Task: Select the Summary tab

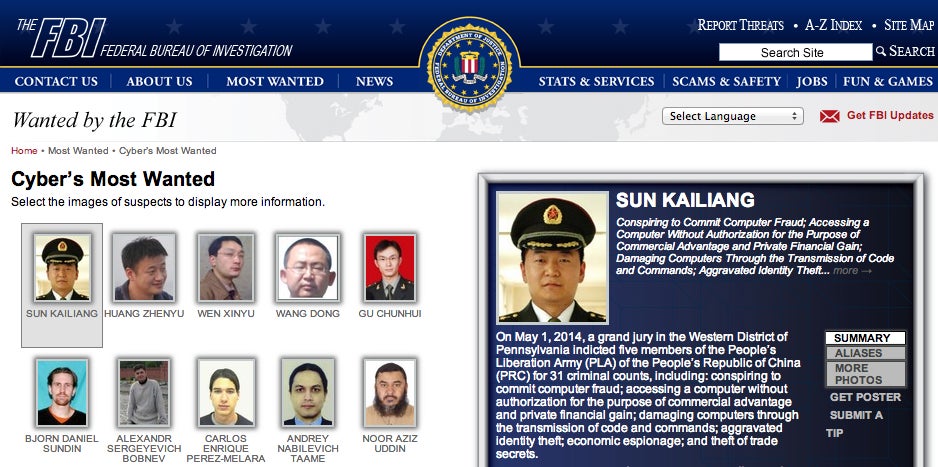Action: pos(865,338)
